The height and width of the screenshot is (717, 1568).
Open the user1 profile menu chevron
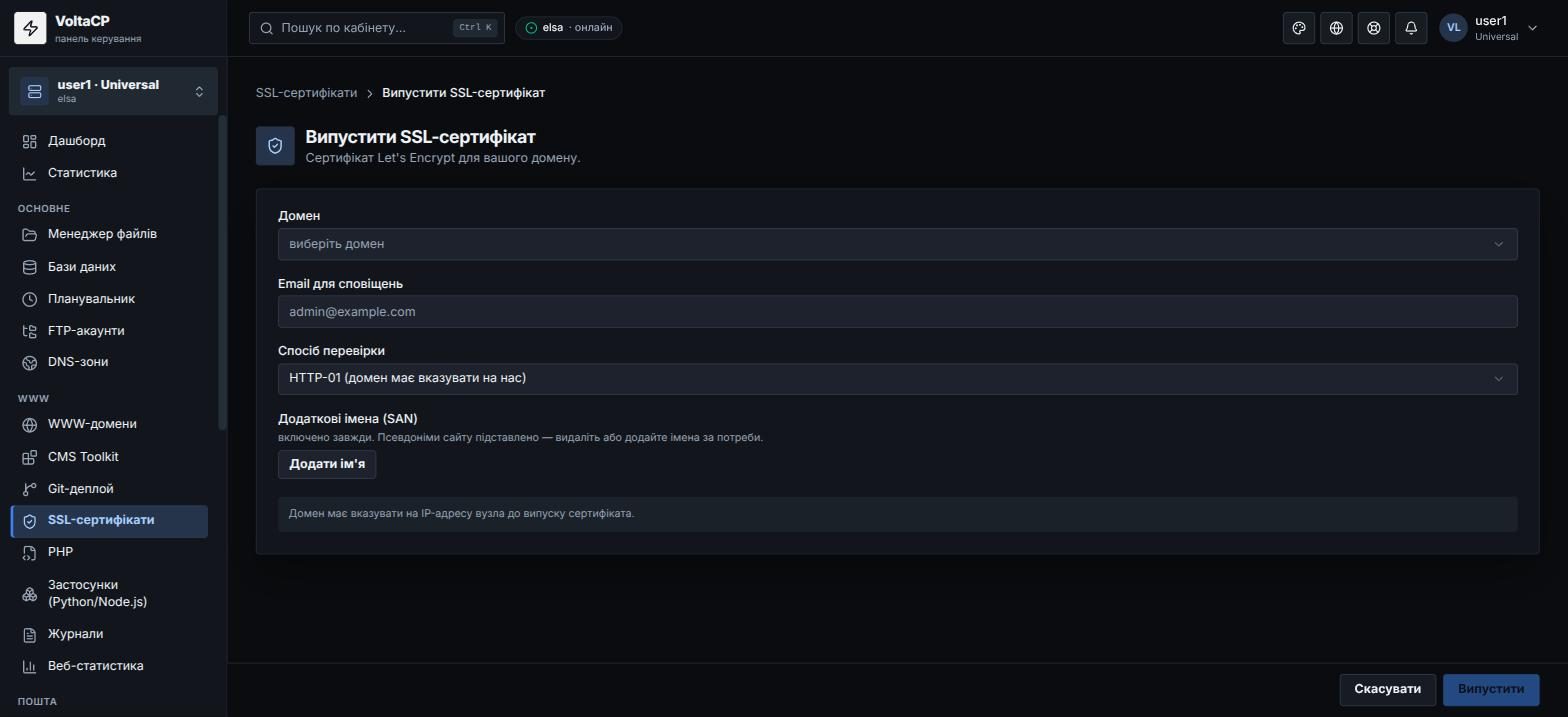pos(1532,28)
